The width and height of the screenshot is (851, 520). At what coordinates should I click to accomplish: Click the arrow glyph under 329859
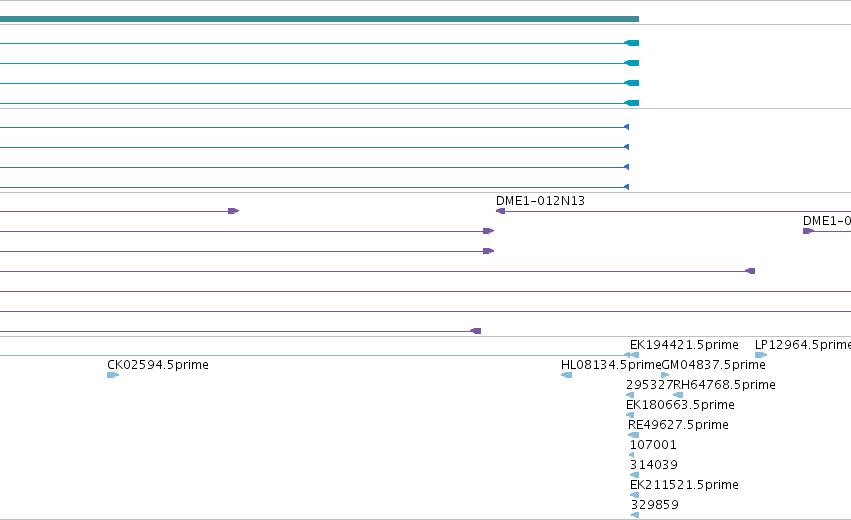[x=635, y=515]
